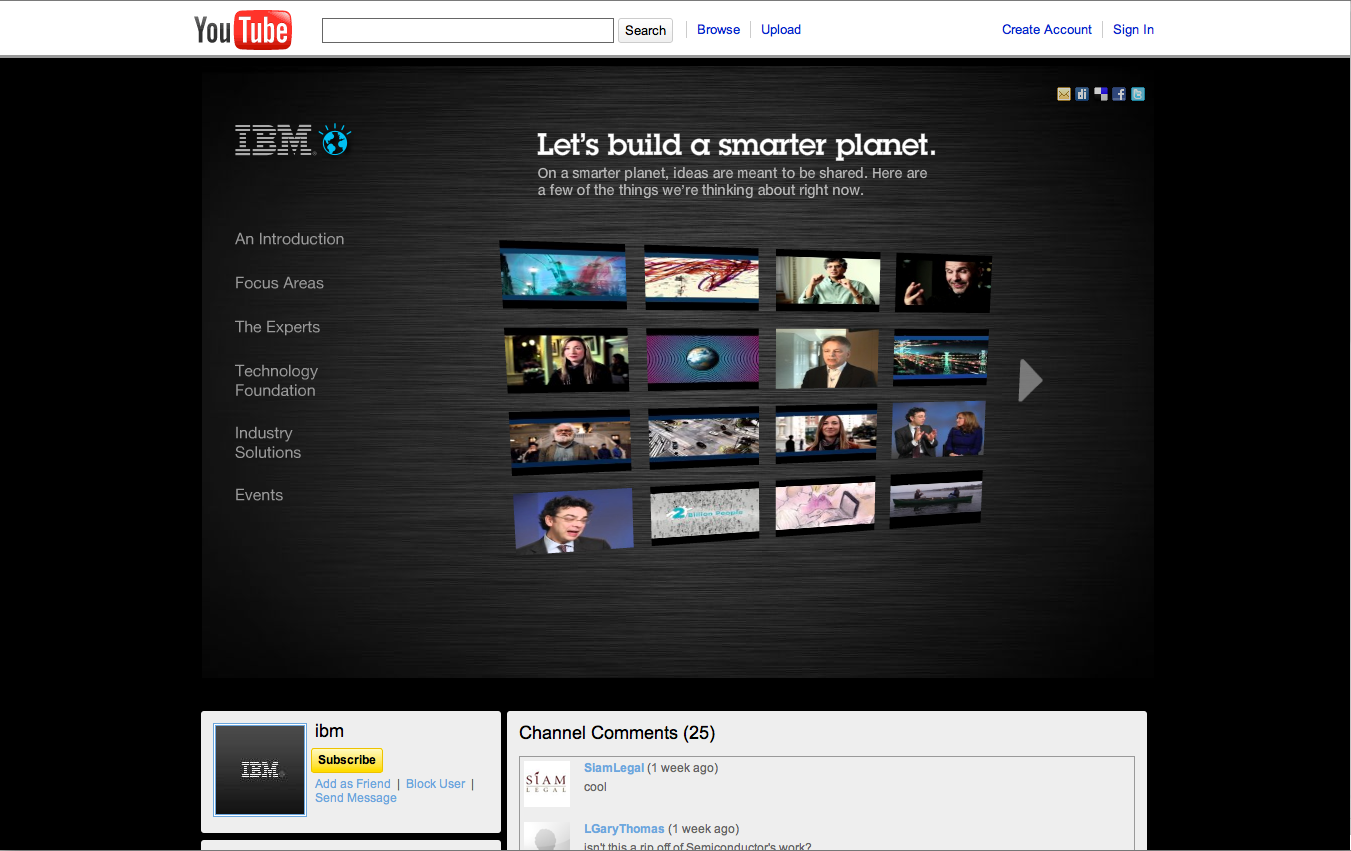
Task: Click the comment text 'cool'
Action: pos(595,787)
